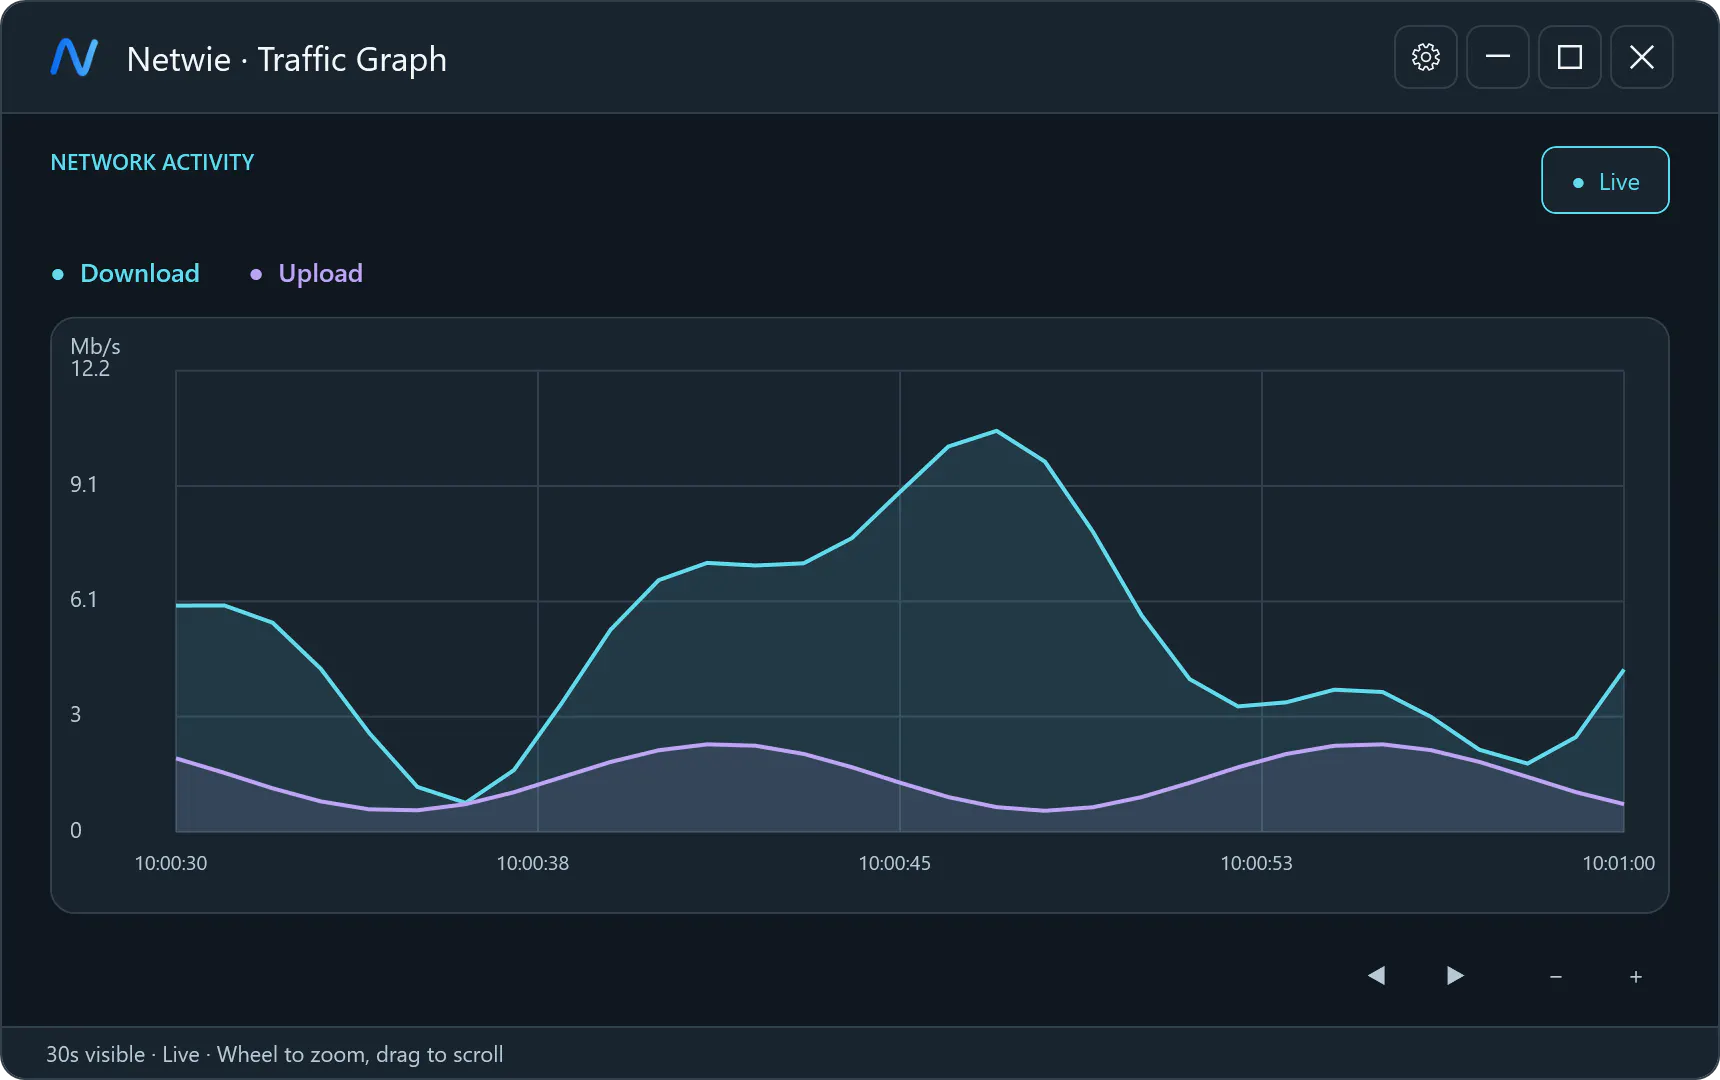Click the 10:01:00 time axis label
This screenshot has width=1720, height=1080.
tap(1618, 863)
